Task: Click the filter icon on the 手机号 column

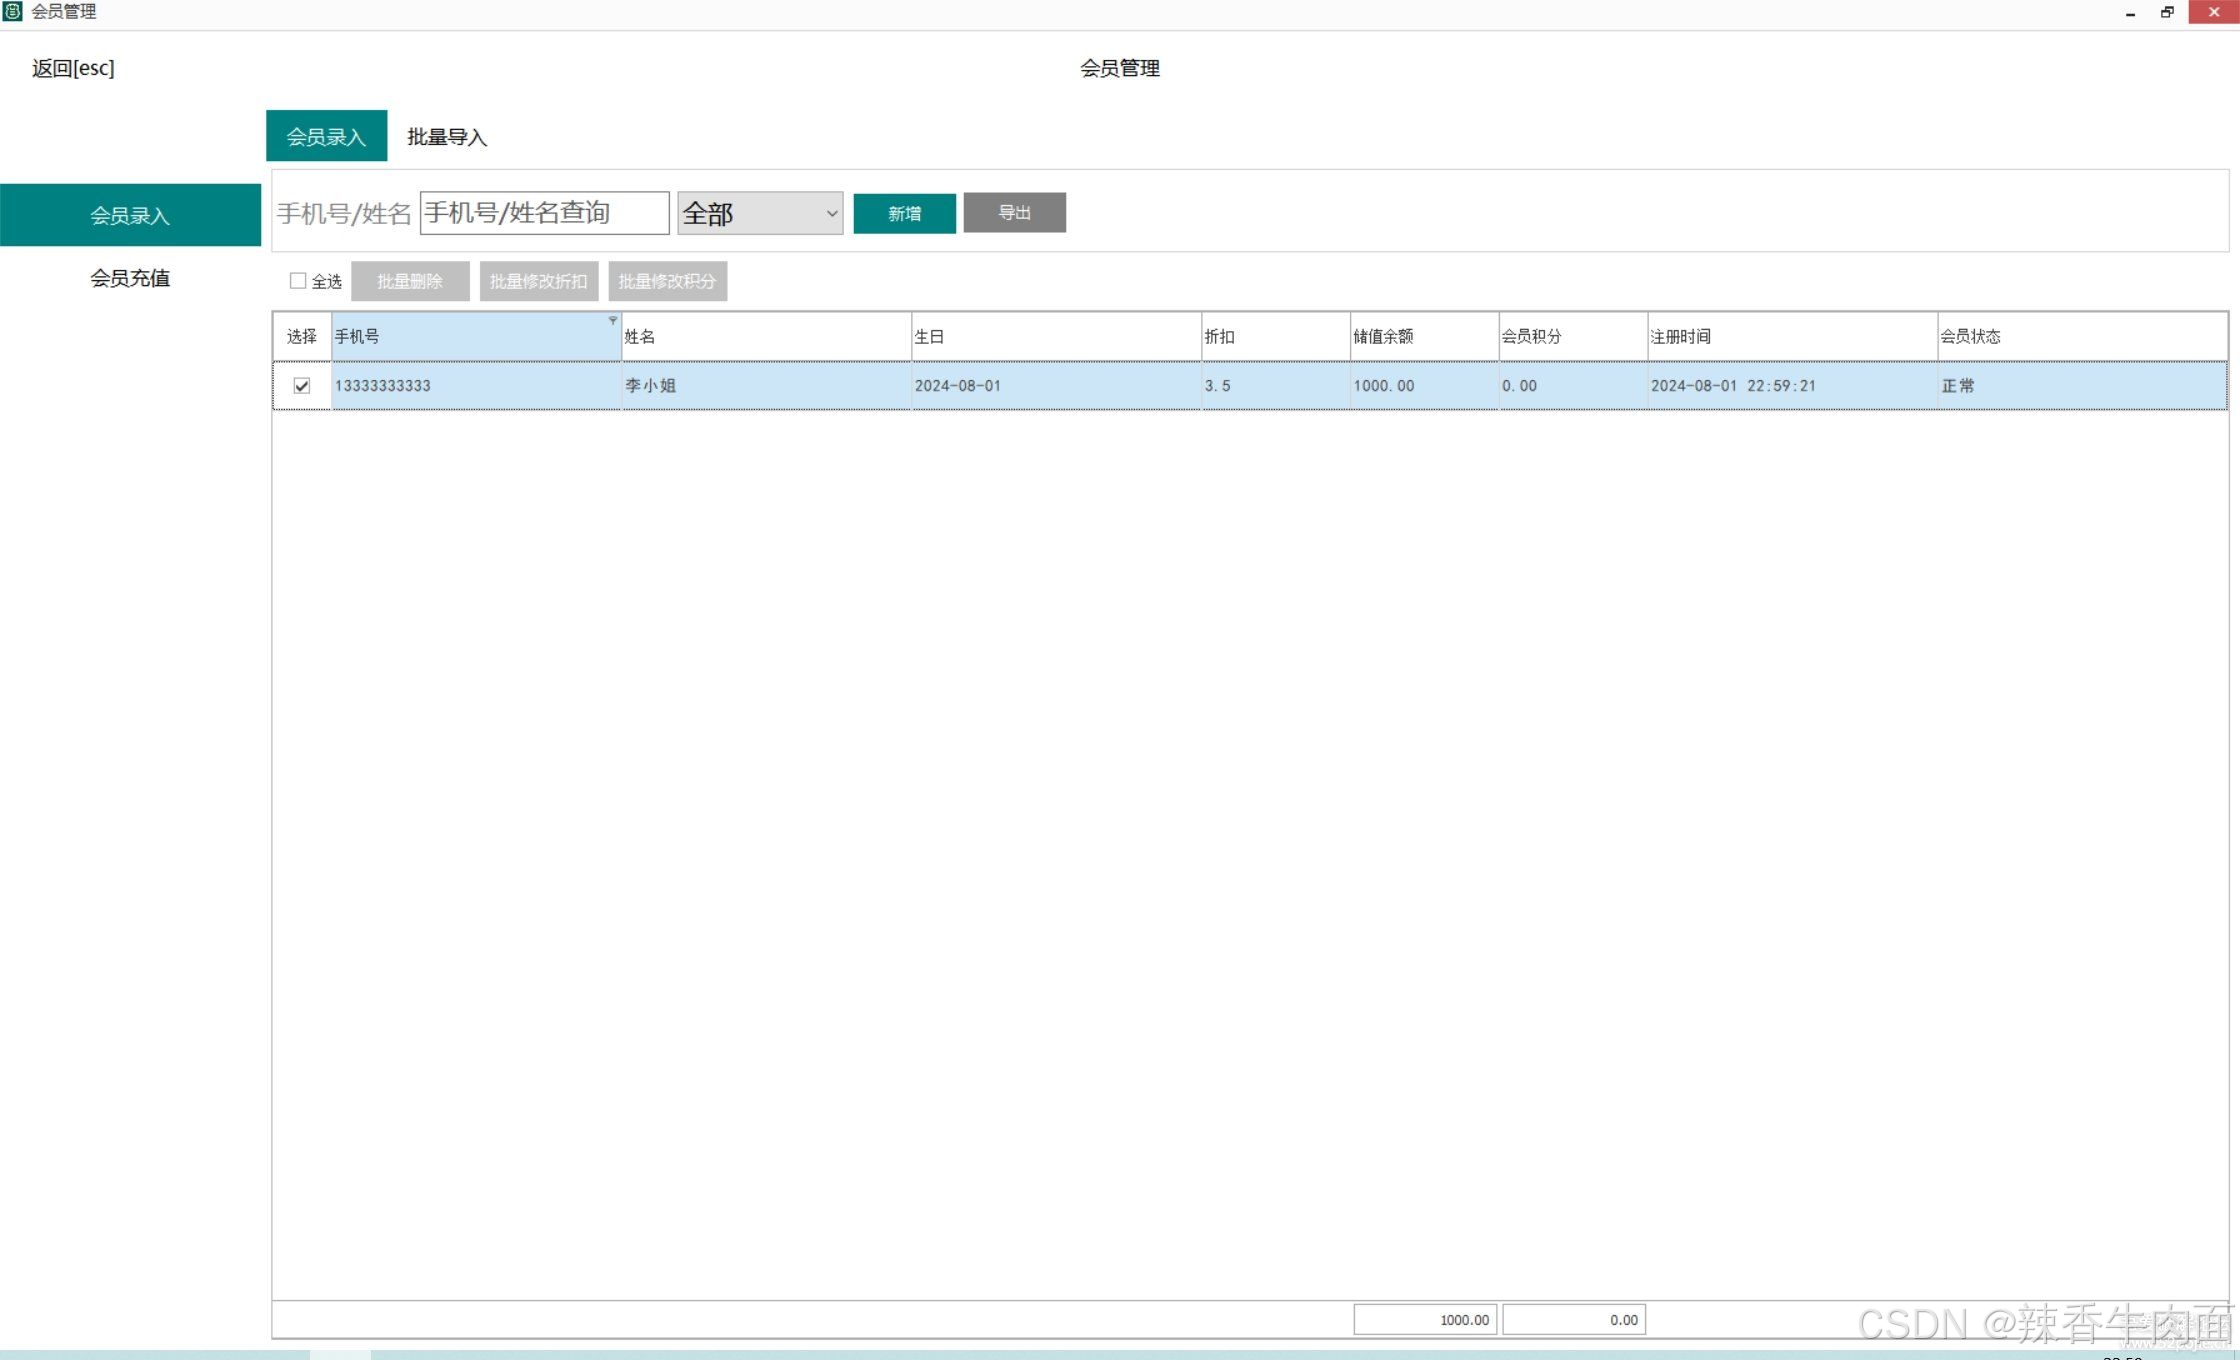Action: click(613, 320)
